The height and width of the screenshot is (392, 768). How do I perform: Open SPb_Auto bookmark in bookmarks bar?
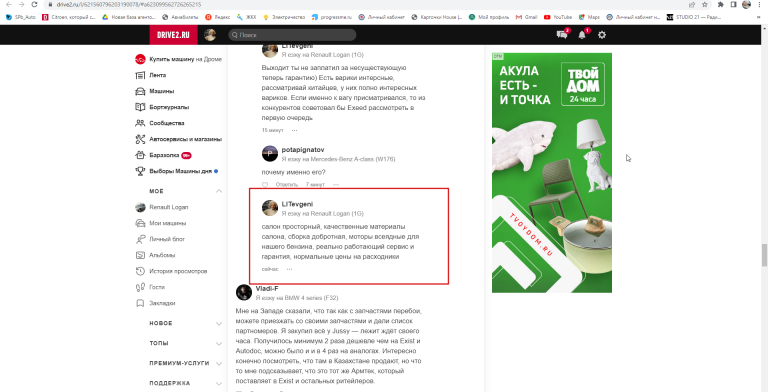pos(21,17)
